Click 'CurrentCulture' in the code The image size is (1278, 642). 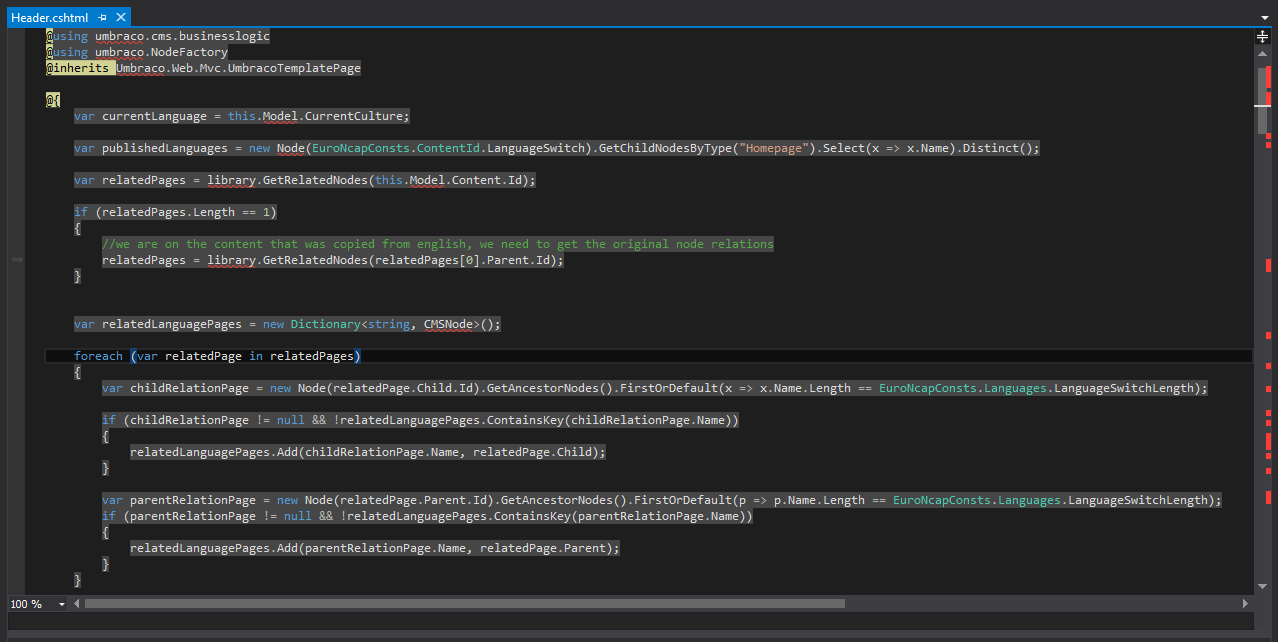click(x=354, y=116)
